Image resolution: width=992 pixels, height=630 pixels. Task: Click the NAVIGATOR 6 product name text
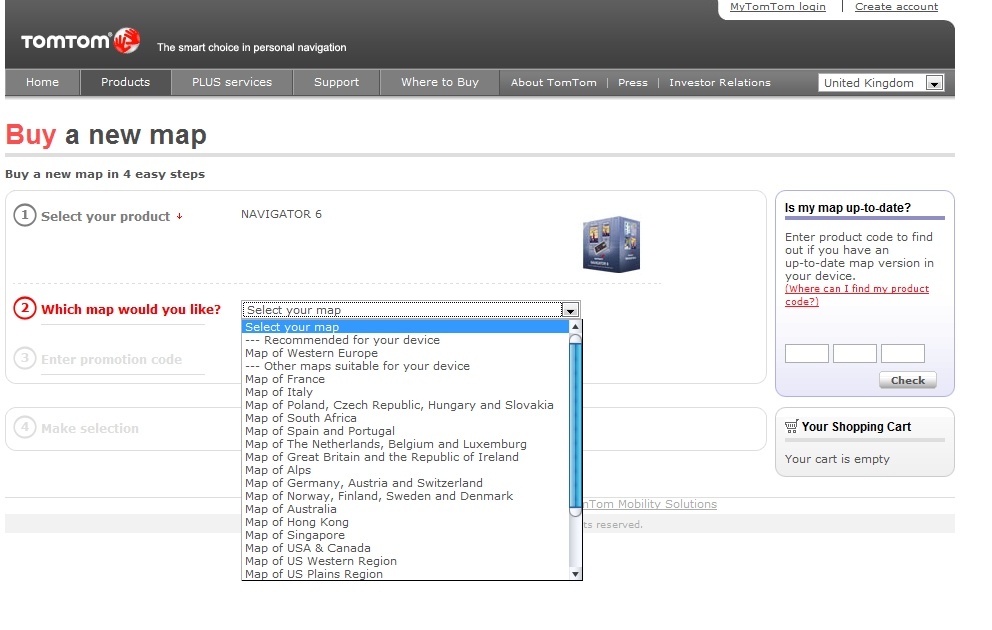pyautogui.click(x=282, y=214)
